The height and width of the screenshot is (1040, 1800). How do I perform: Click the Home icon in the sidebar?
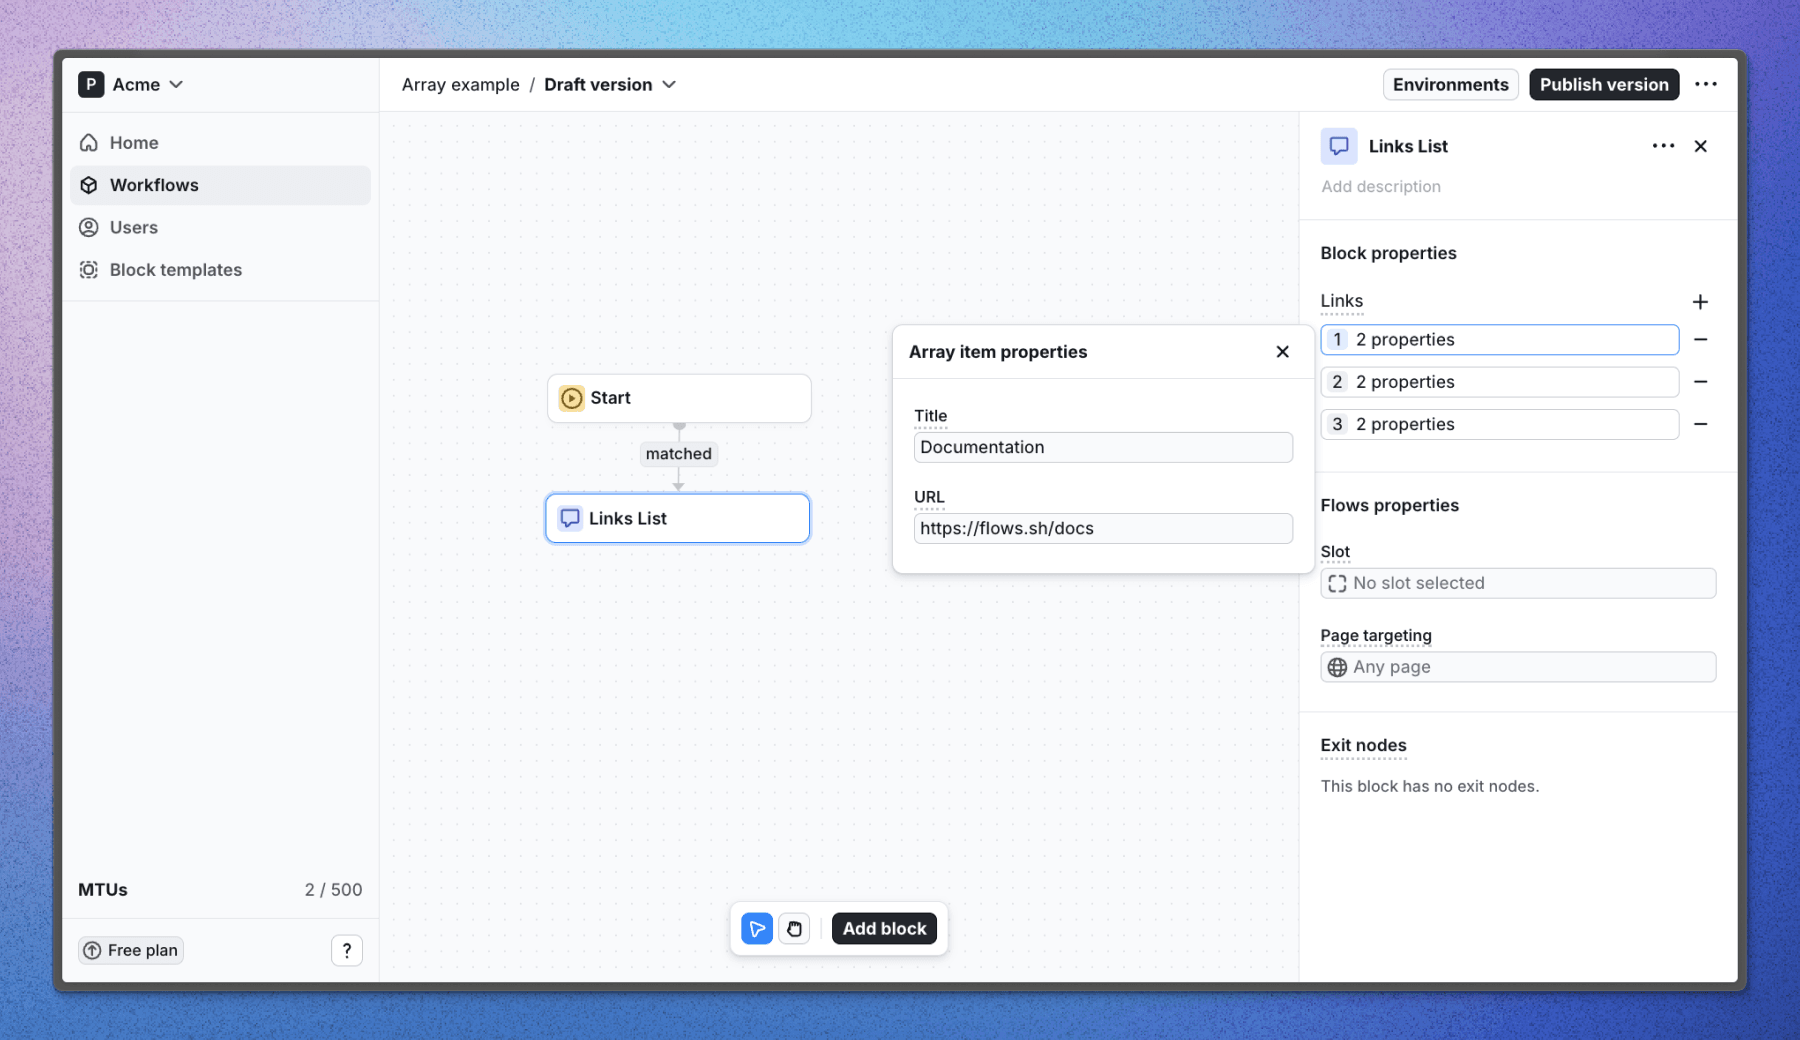[x=90, y=142]
